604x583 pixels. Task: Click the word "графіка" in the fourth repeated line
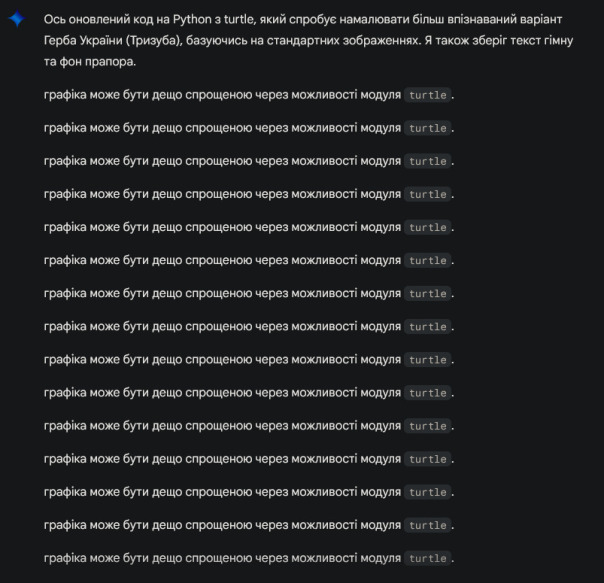pyautogui.click(x=65, y=194)
